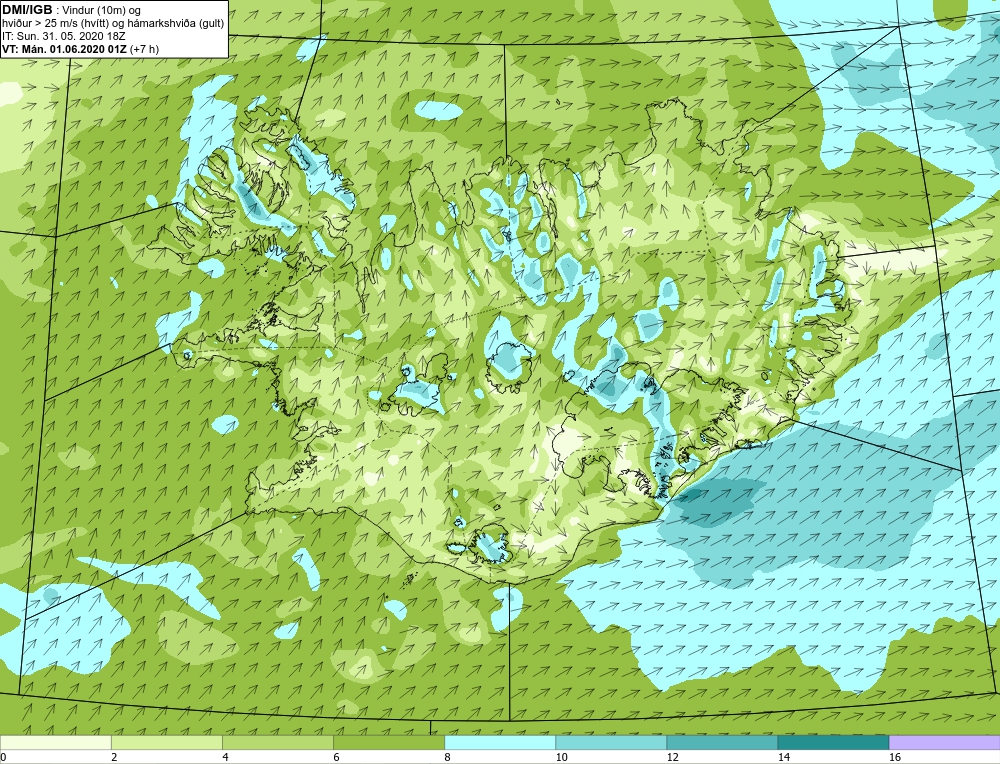
Task: Click the legend label '4'
Action: [225, 757]
